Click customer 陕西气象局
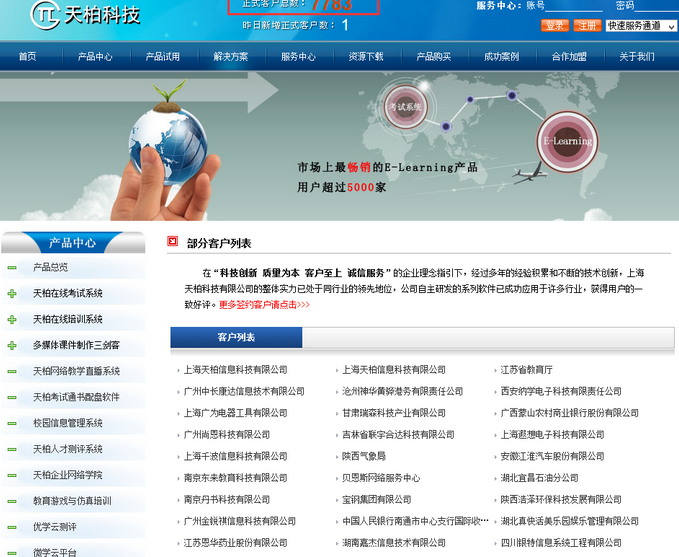679x557 pixels. pyautogui.click(x=364, y=457)
